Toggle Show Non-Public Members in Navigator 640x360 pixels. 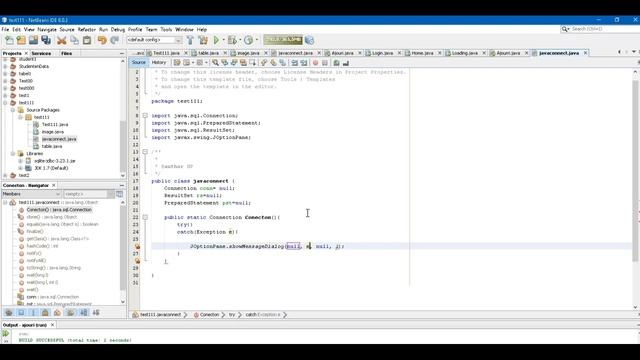(x=45, y=313)
